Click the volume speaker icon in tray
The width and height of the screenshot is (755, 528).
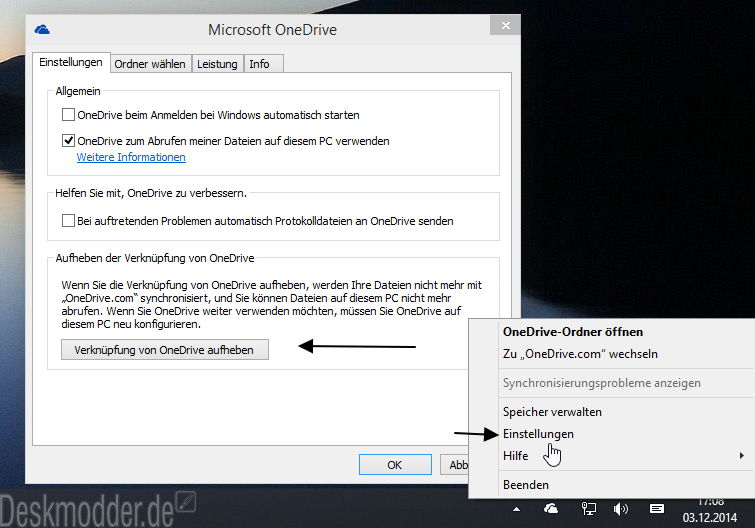(x=620, y=510)
